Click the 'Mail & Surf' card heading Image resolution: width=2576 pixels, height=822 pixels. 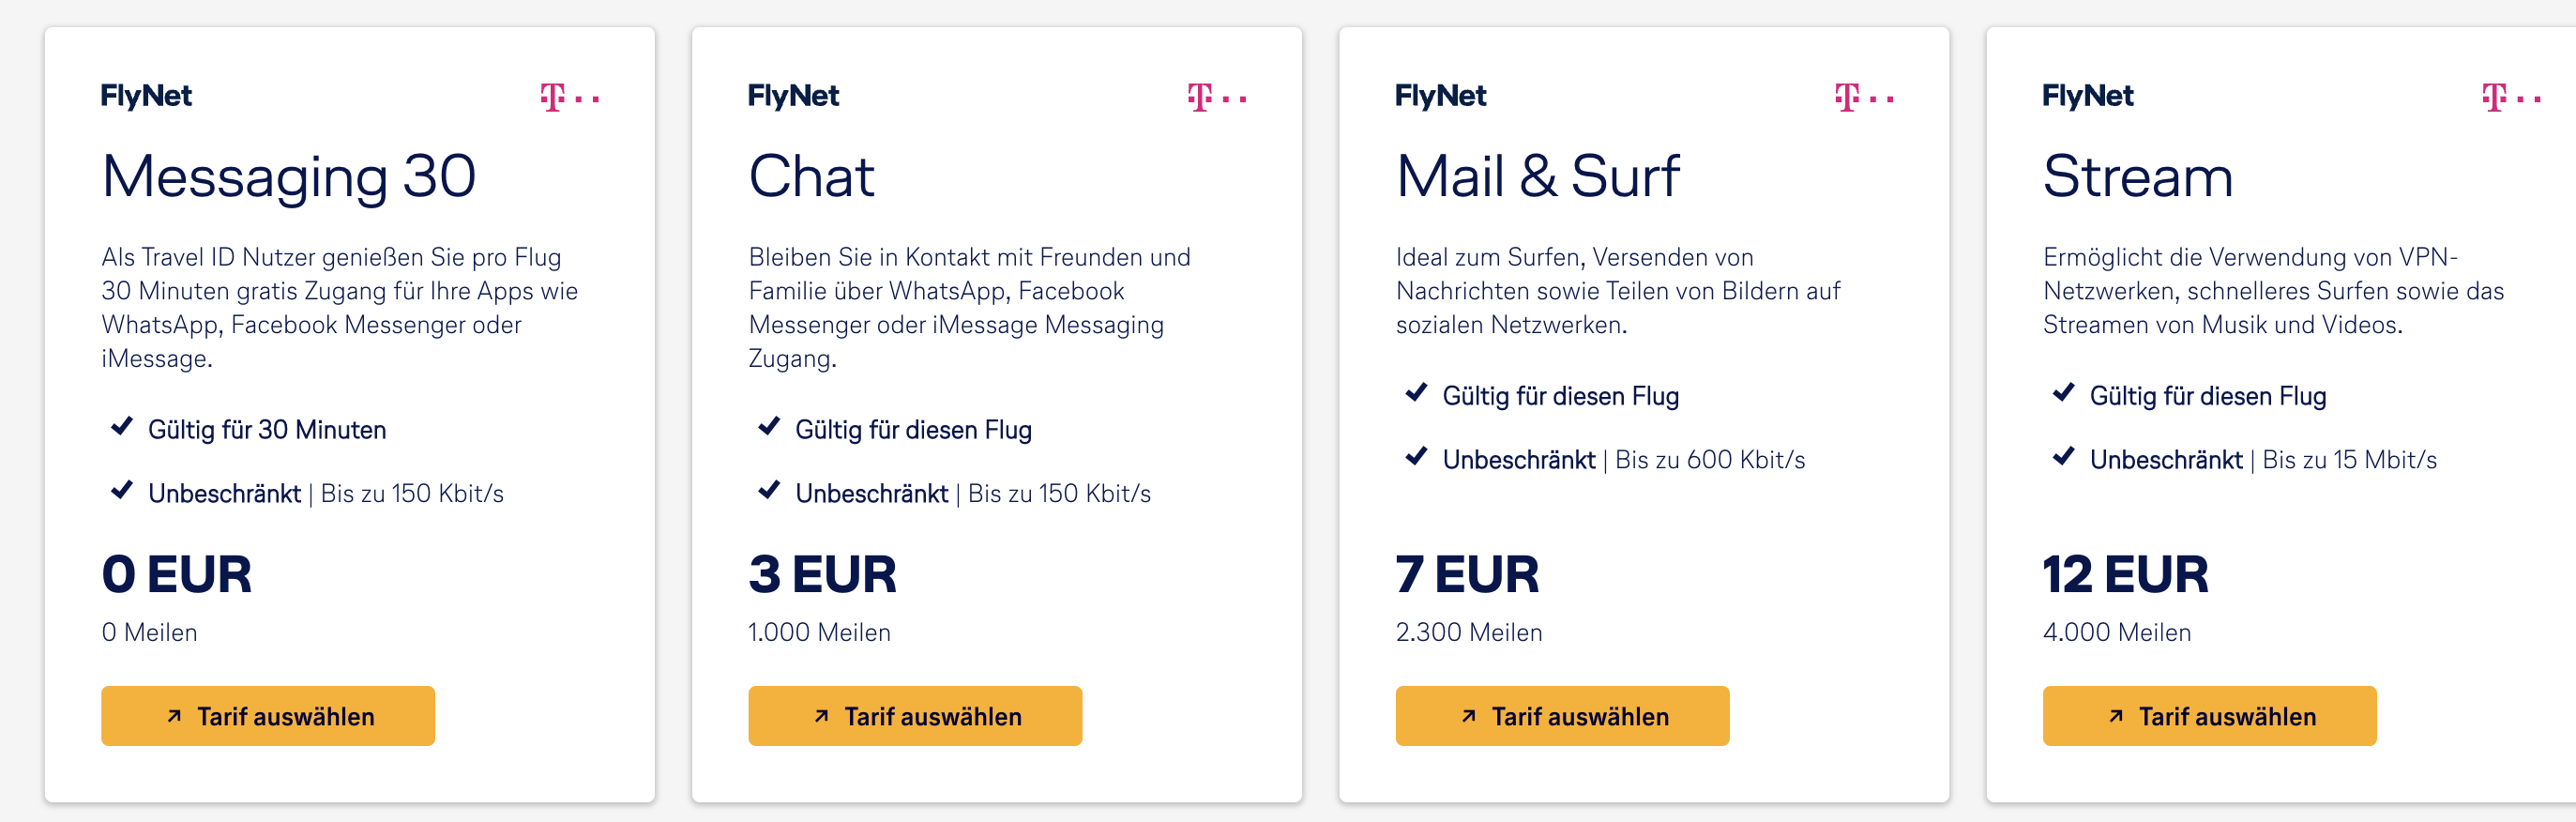point(1537,177)
